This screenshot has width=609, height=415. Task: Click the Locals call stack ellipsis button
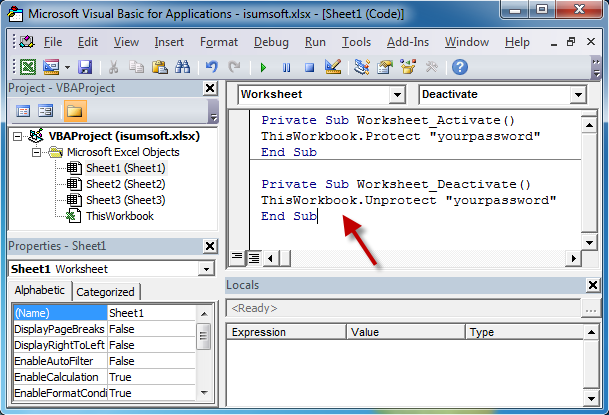point(591,309)
